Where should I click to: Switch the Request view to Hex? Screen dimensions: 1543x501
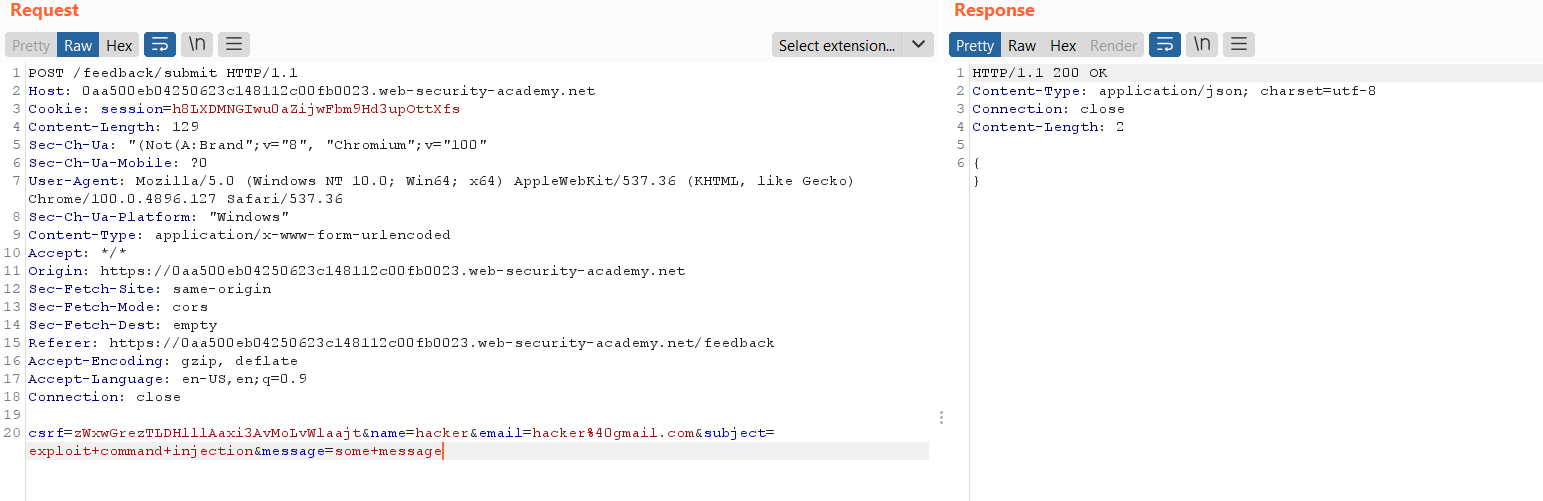[119, 45]
